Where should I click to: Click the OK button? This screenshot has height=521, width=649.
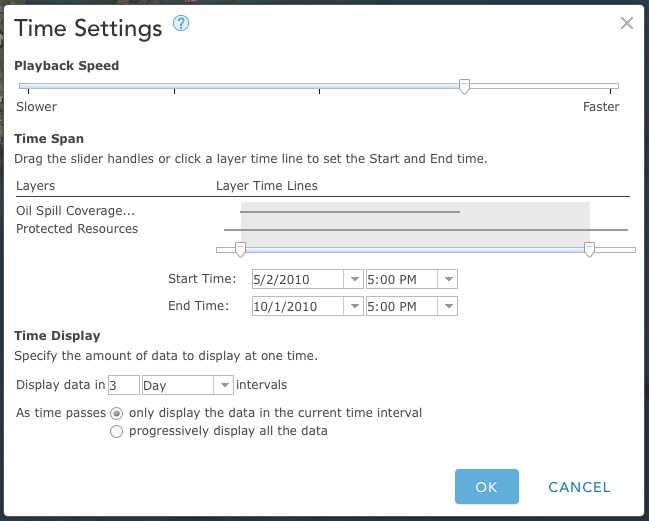point(486,487)
